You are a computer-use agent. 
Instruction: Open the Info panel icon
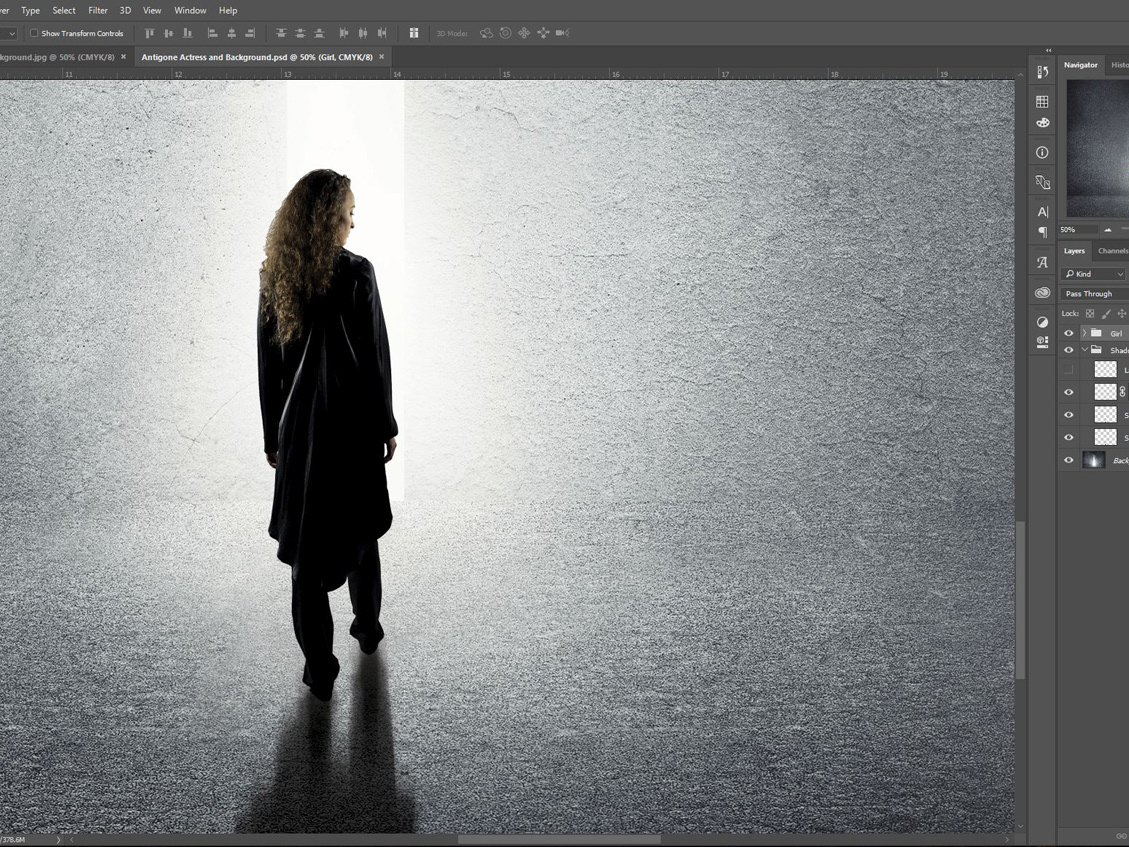pyautogui.click(x=1042, y=153)
